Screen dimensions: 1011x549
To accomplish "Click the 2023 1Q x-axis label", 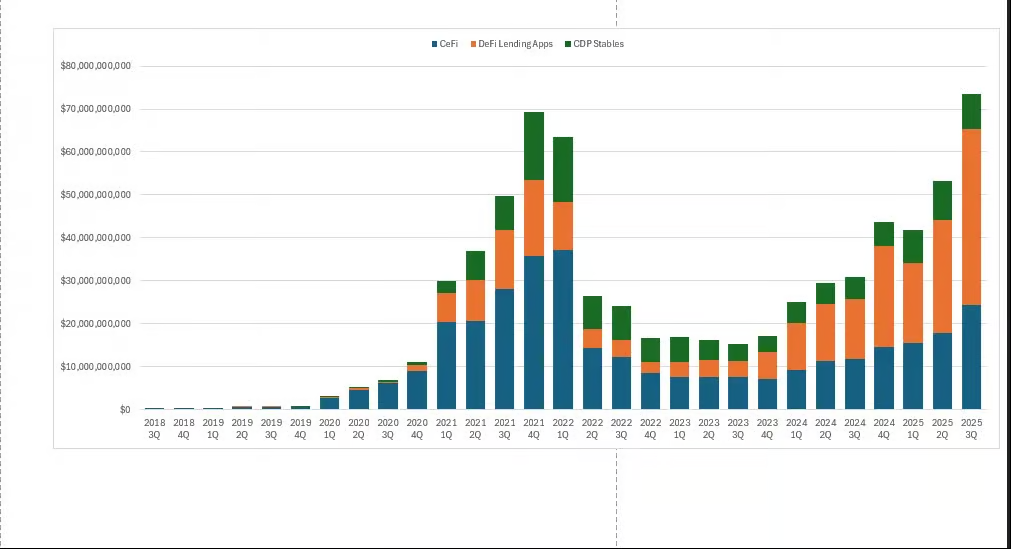I will pyautogui.click(x=680, y=429).
